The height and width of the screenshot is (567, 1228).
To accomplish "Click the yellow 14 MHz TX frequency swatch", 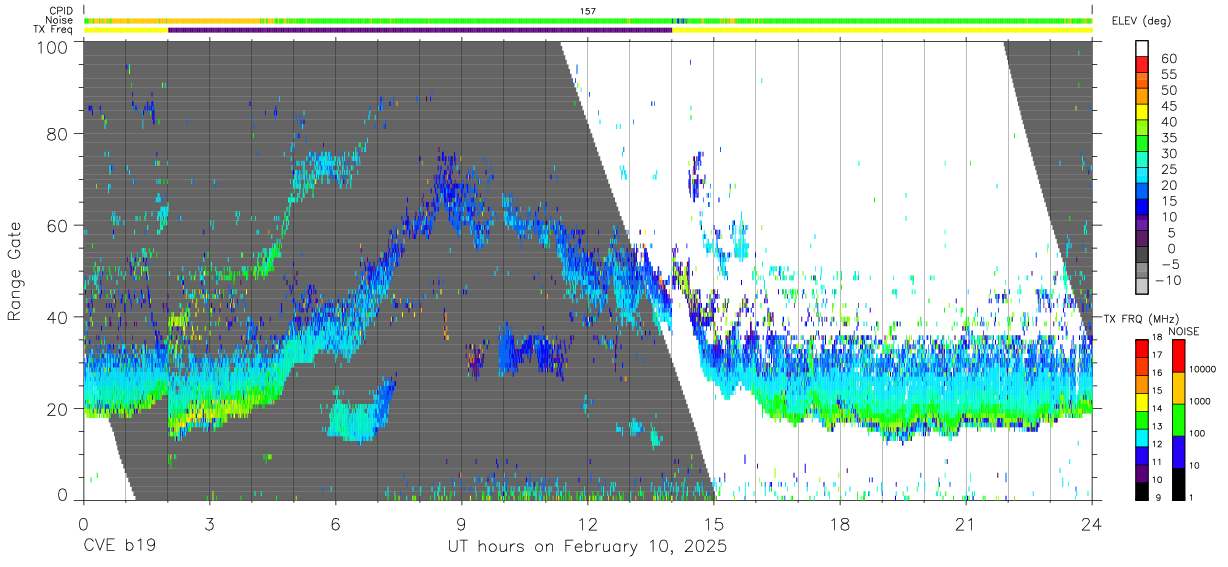I will 1142,402.
